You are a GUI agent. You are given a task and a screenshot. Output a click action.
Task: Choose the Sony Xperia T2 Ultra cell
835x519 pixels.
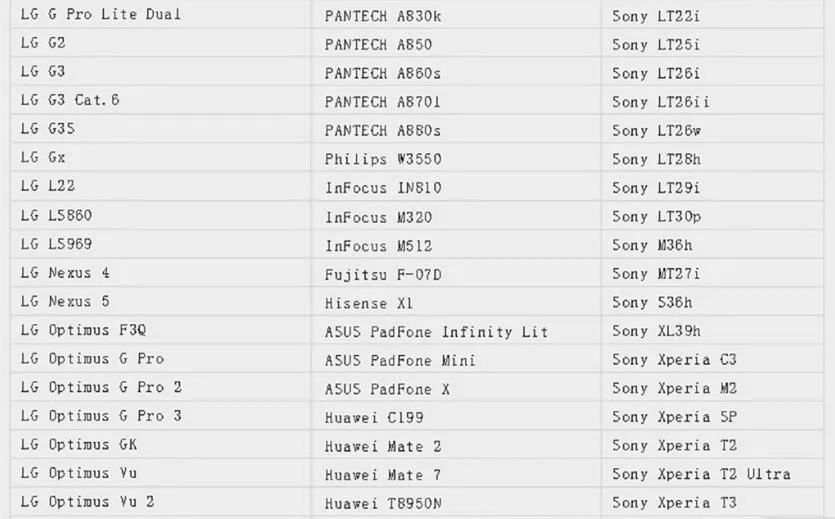713,473
